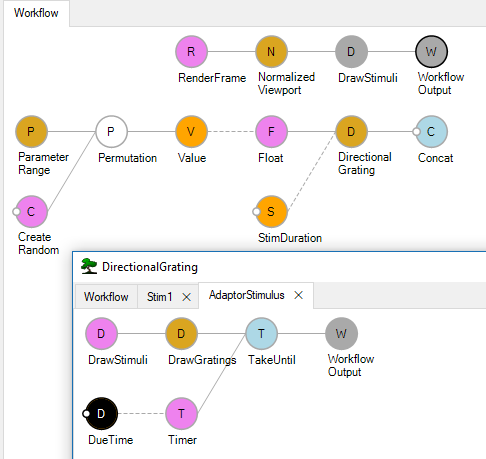This screenshot has width=486, height=459.
Task: Close the AdaptorStimulus tab
Action: [299, 295]
